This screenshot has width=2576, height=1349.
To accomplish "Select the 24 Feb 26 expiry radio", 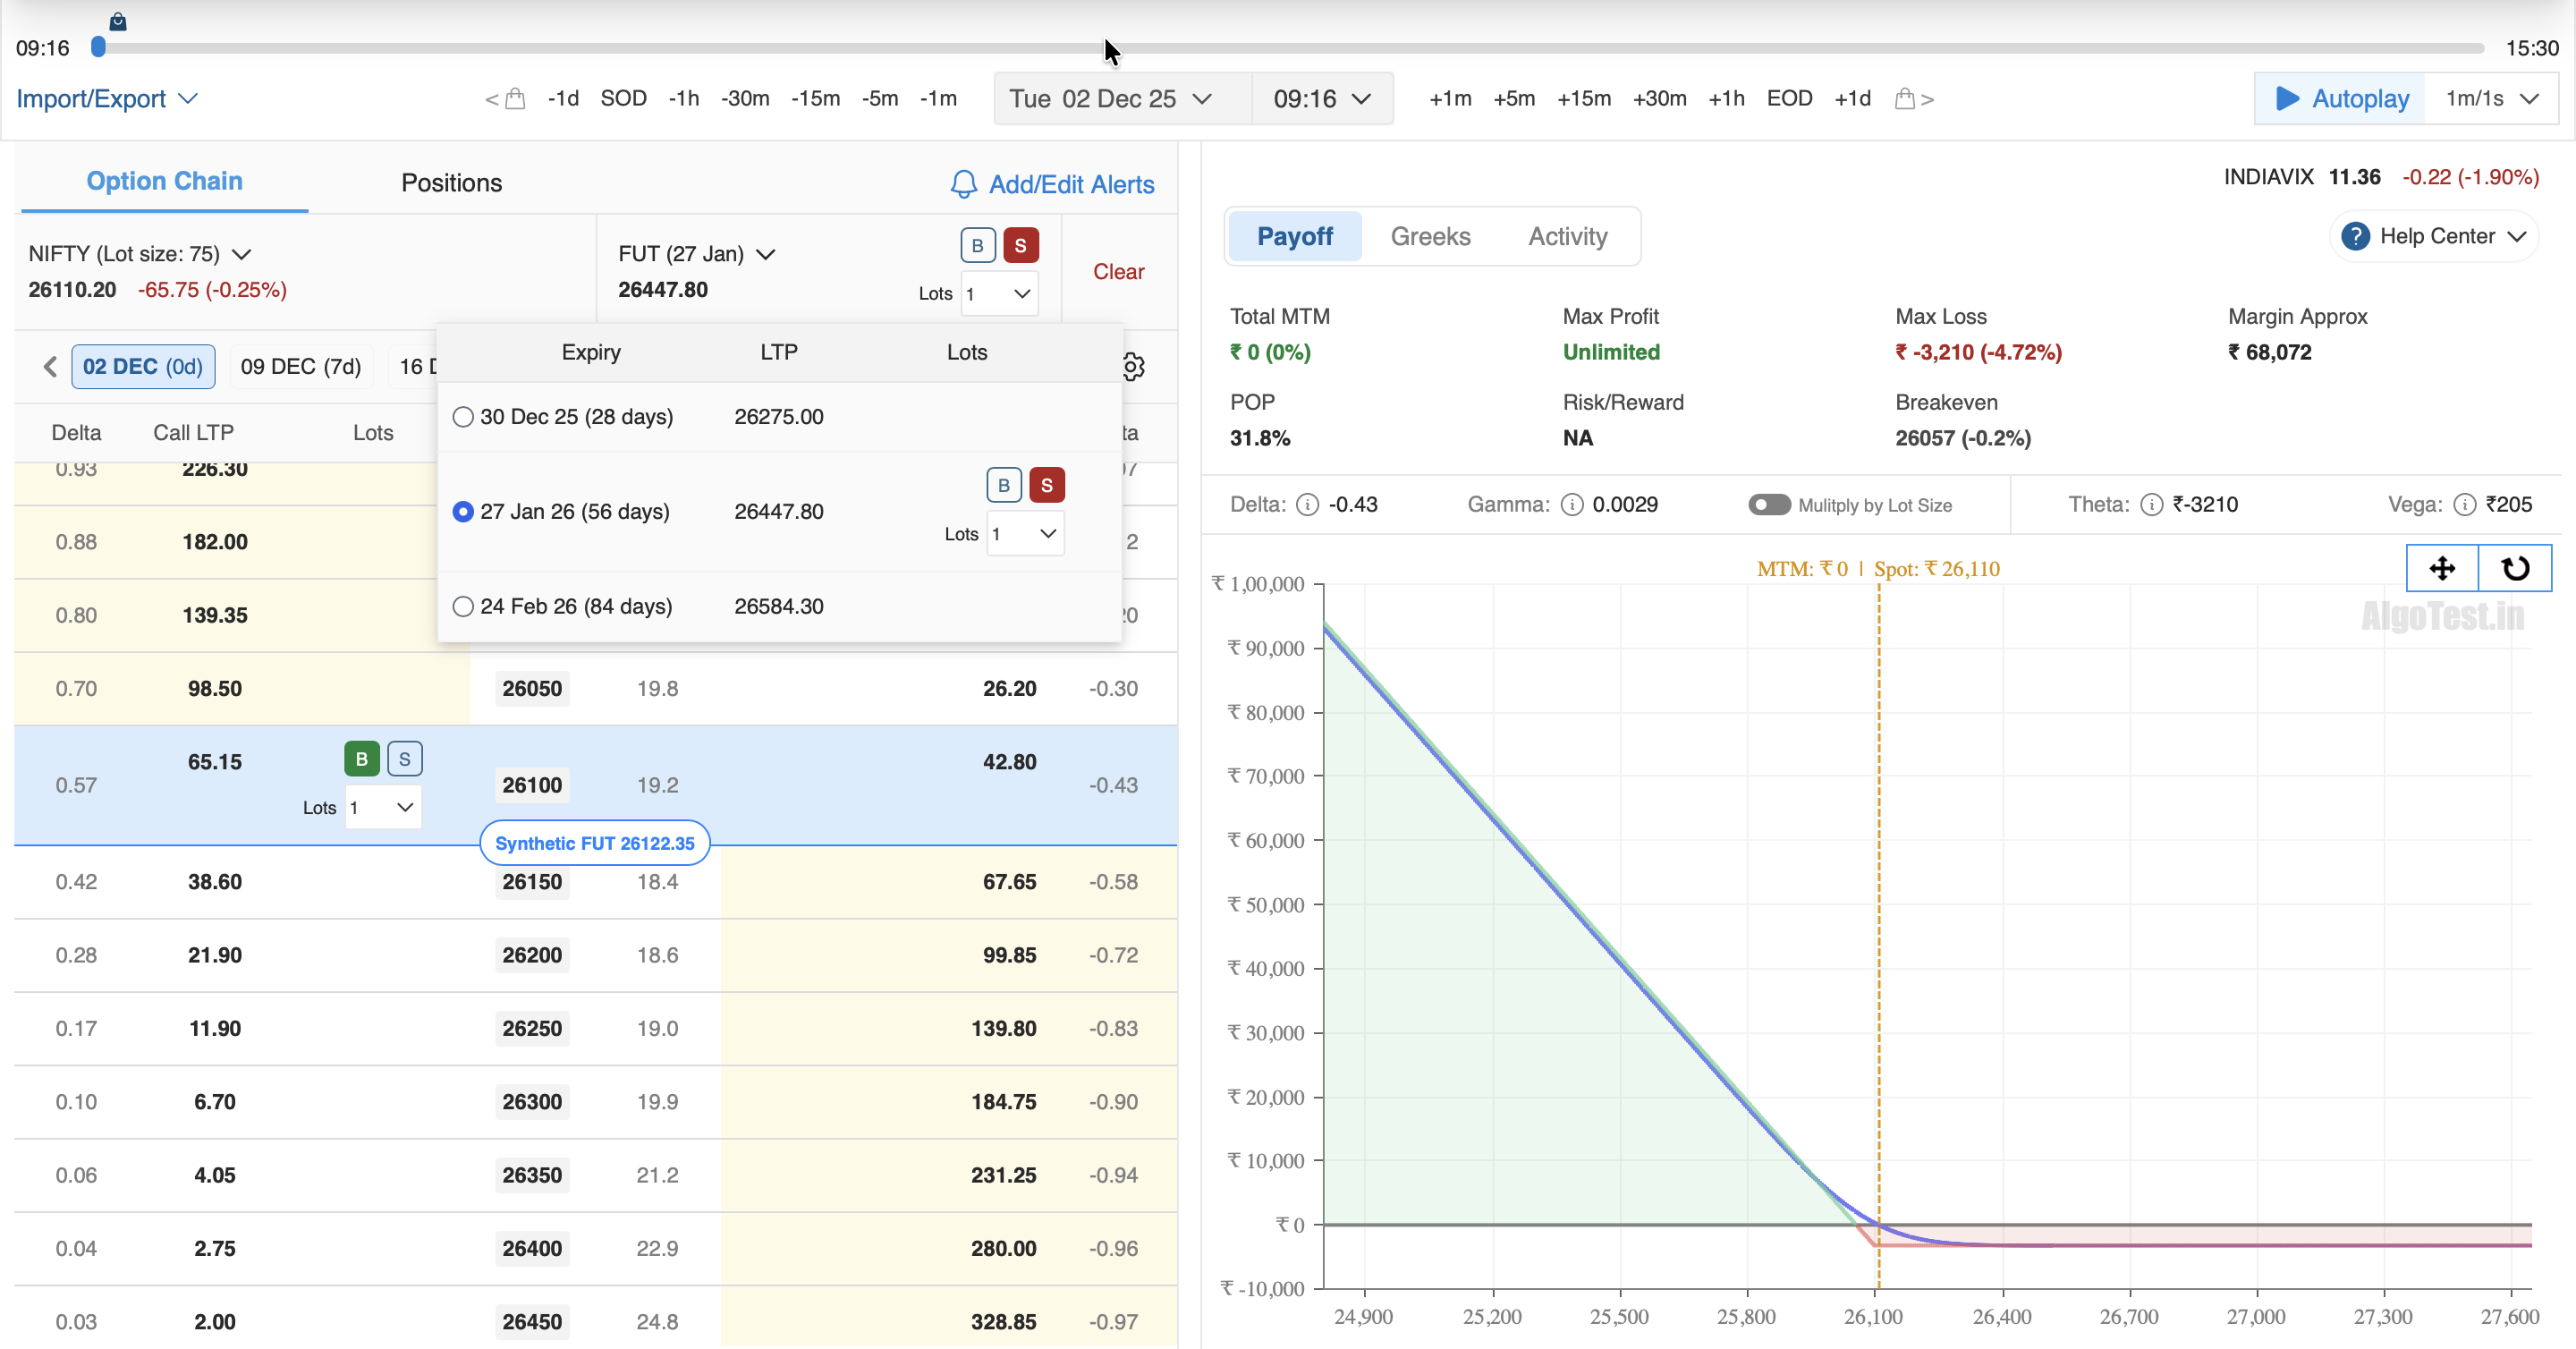I will pos(463,607).
